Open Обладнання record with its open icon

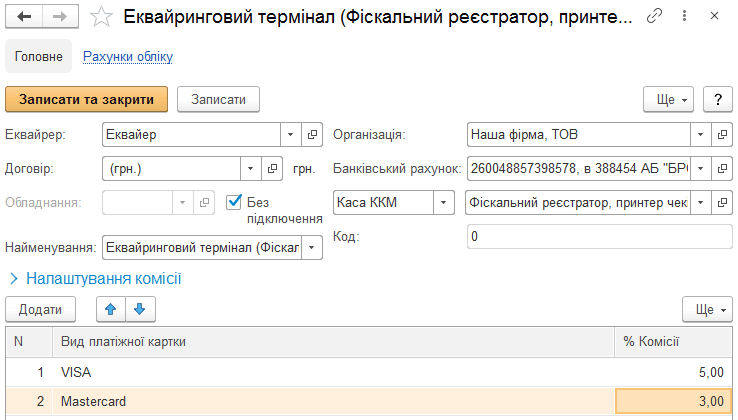(204, 202)
